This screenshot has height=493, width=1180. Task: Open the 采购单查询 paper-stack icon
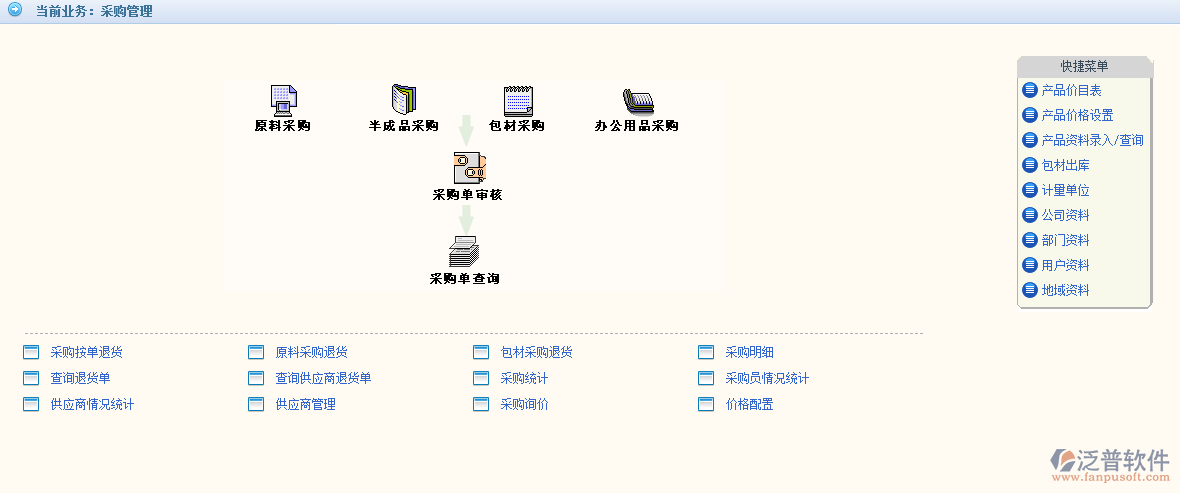coord(464,251)
